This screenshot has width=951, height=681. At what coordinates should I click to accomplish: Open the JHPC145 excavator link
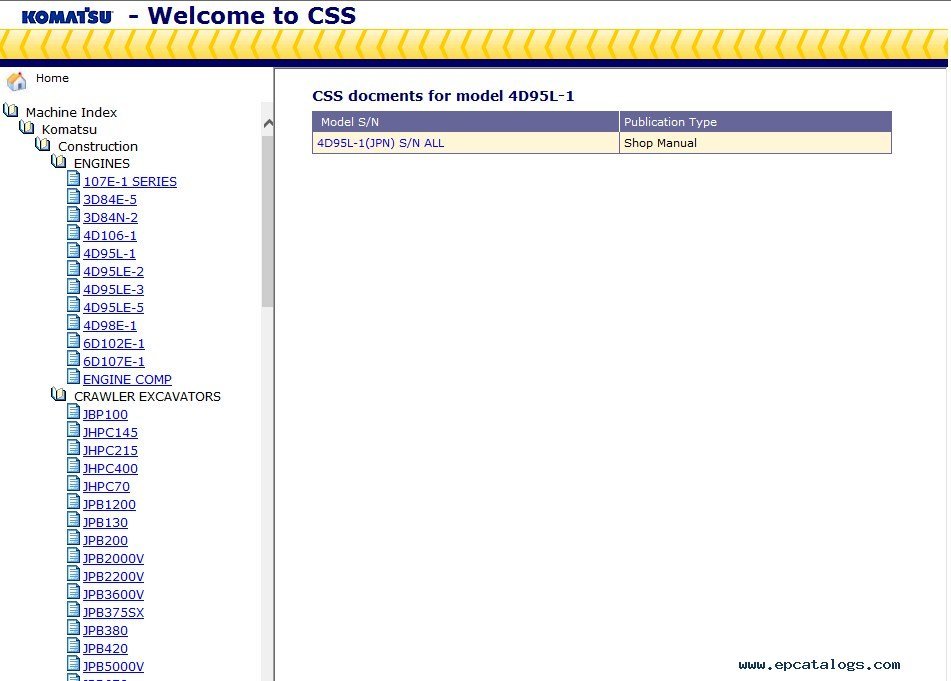click(110, 432)
